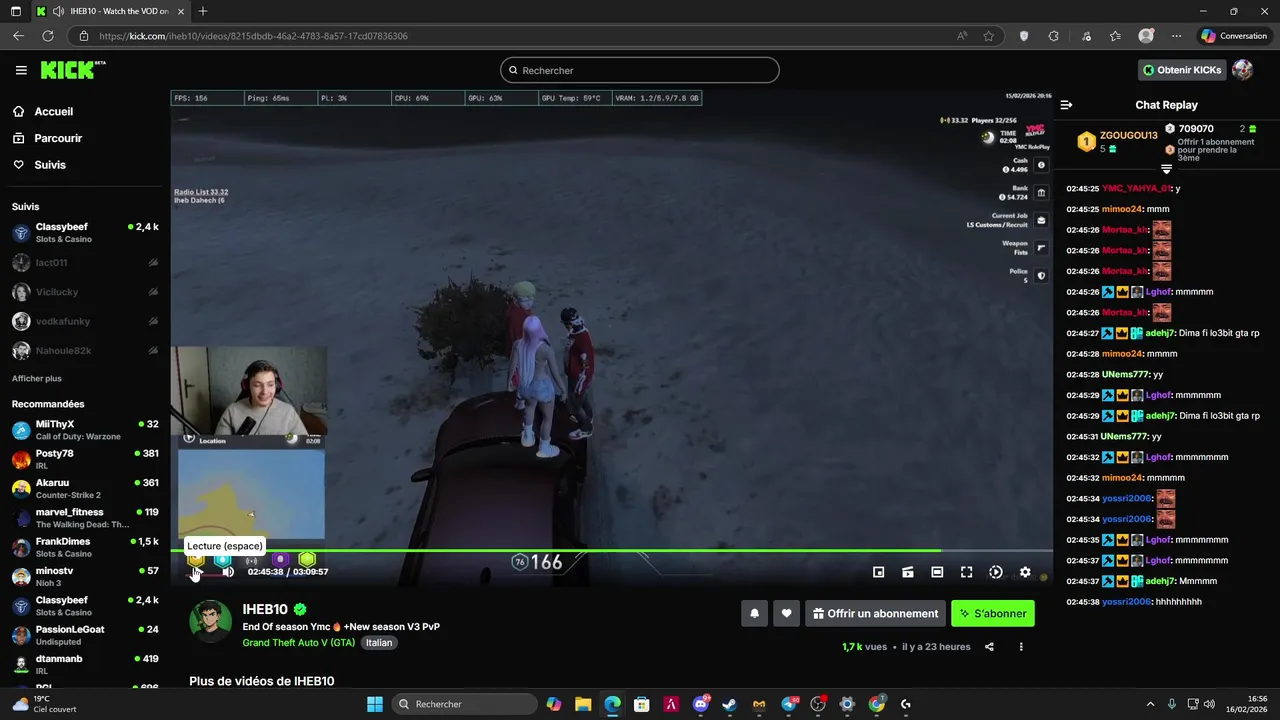
Task: Open the video's three-dot options menu
Action: point(1021,647)
